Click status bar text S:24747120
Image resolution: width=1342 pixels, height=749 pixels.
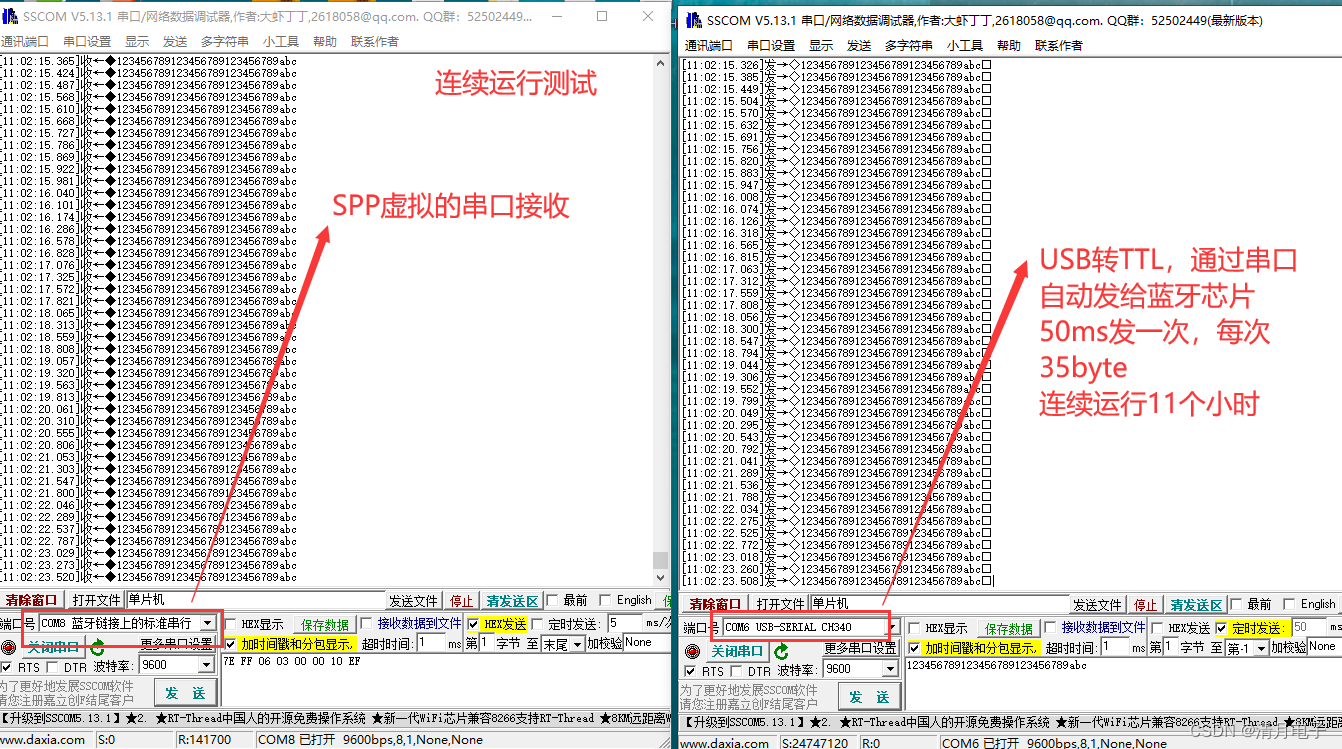point(815,743)
